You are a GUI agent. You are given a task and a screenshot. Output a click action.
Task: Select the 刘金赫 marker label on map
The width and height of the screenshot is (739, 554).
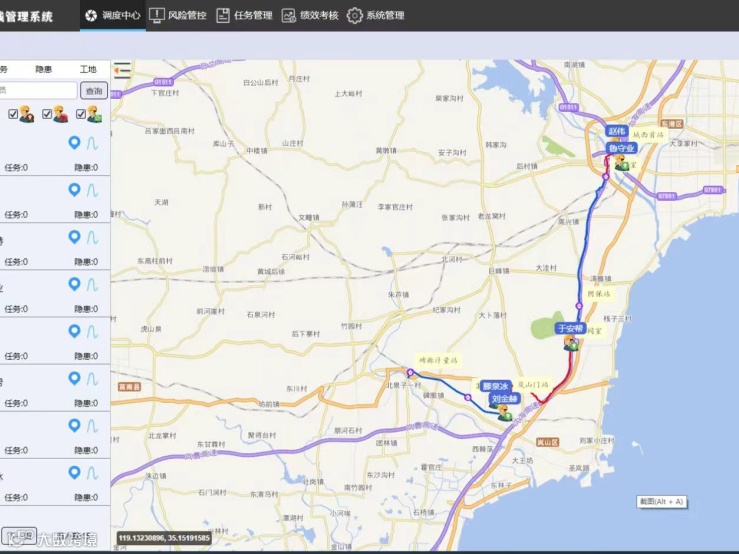tap(505, 399)
